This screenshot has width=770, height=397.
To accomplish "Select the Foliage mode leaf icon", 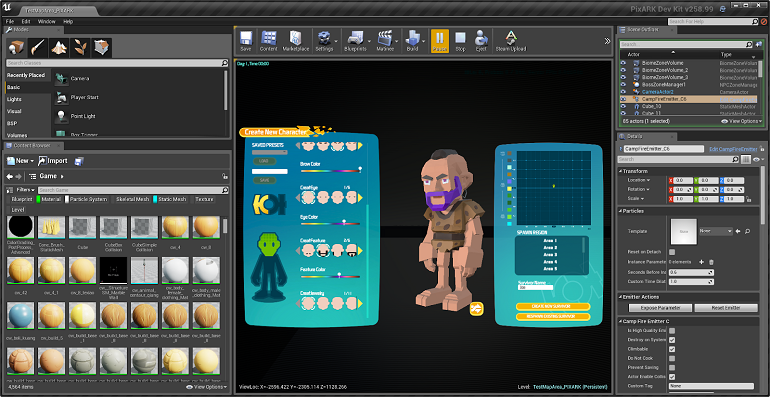I will click(81, 48).
